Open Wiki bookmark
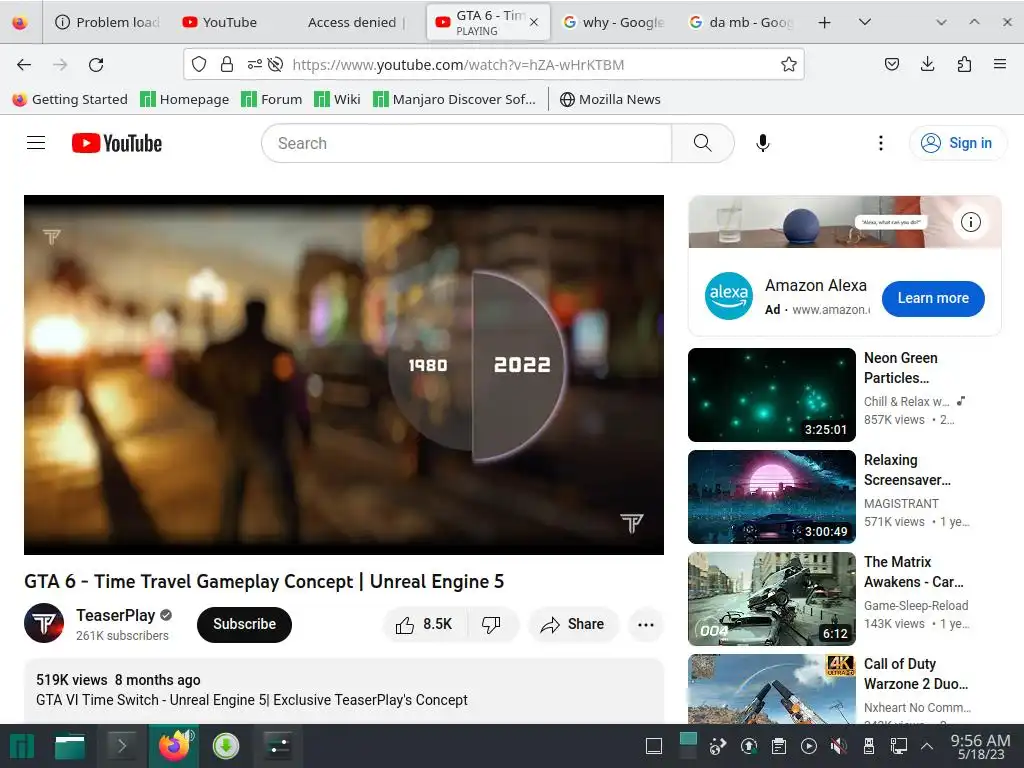The image size is (1024, 768). click(x=337, y=99)
